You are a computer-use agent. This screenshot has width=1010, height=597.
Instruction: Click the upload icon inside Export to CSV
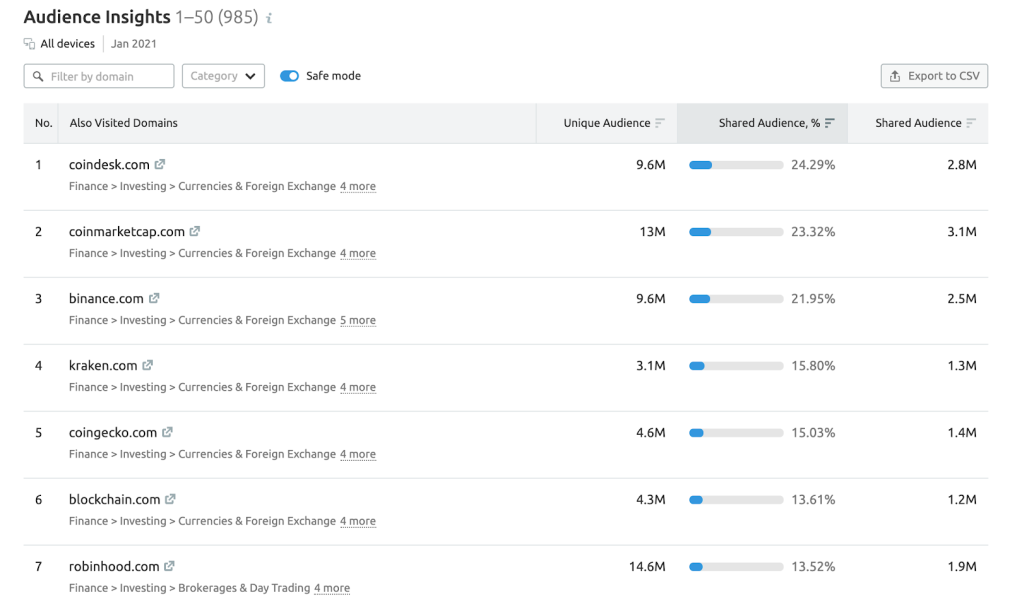click(x=894, y=75)
